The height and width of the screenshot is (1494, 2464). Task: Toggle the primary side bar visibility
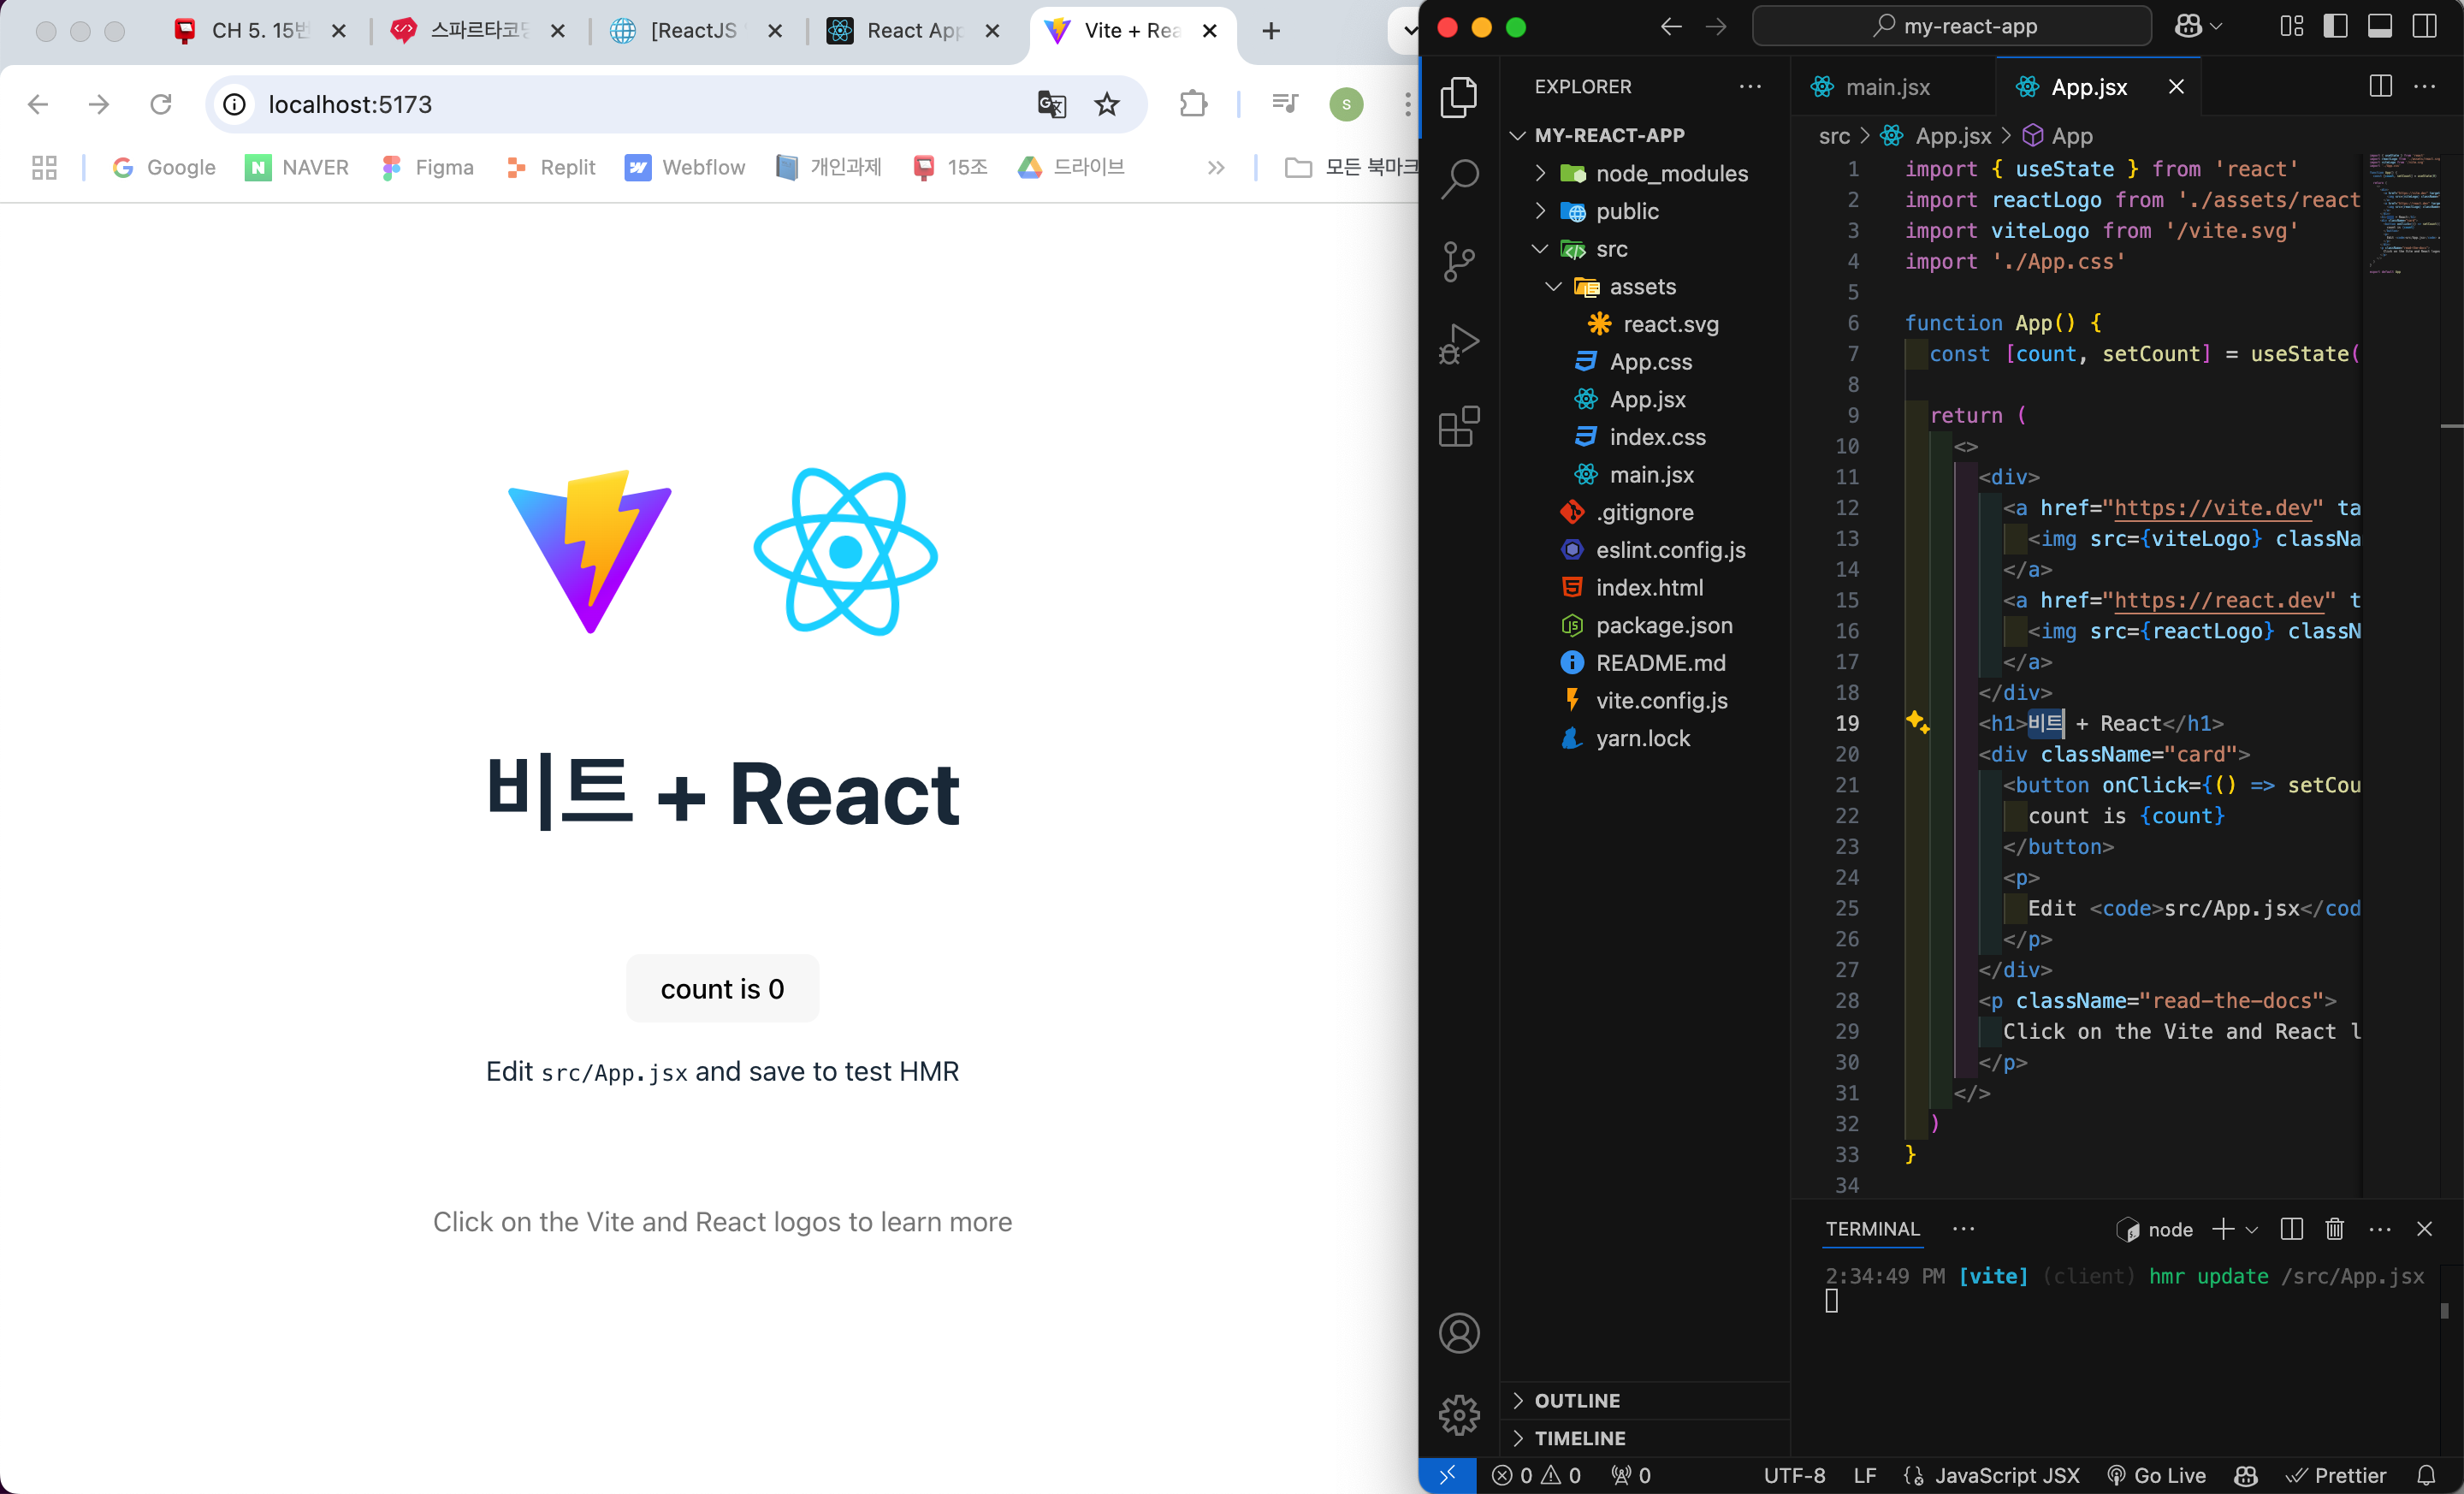point(2335,27)
